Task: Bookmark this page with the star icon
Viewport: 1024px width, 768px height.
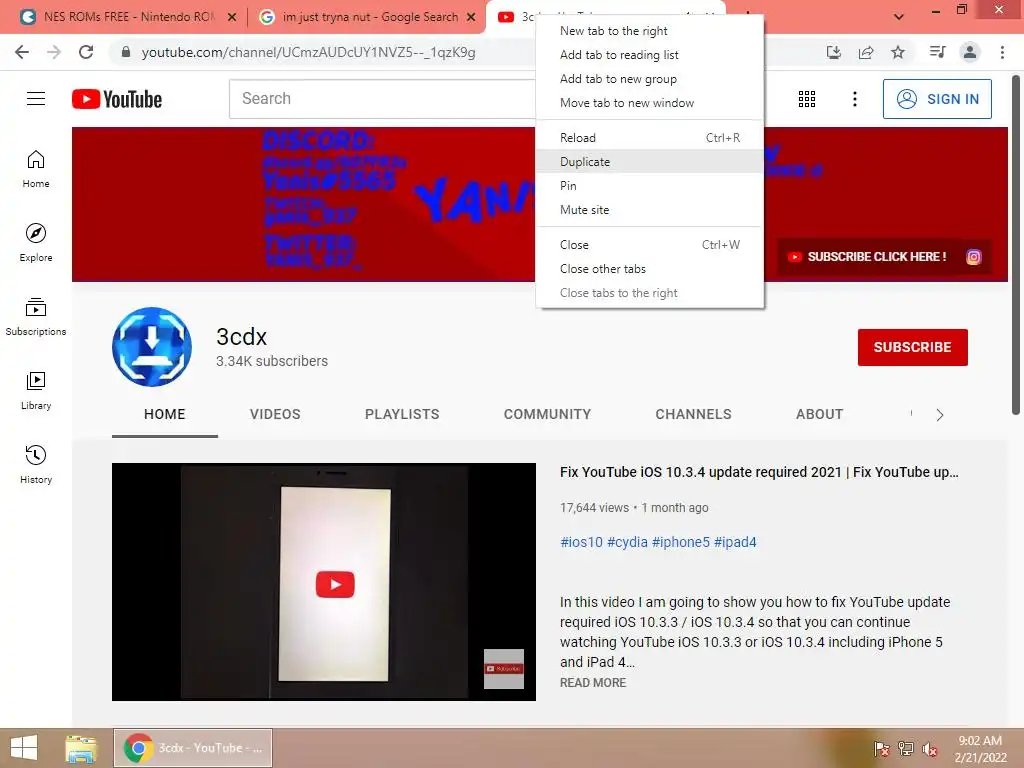Action: (898, 52)
